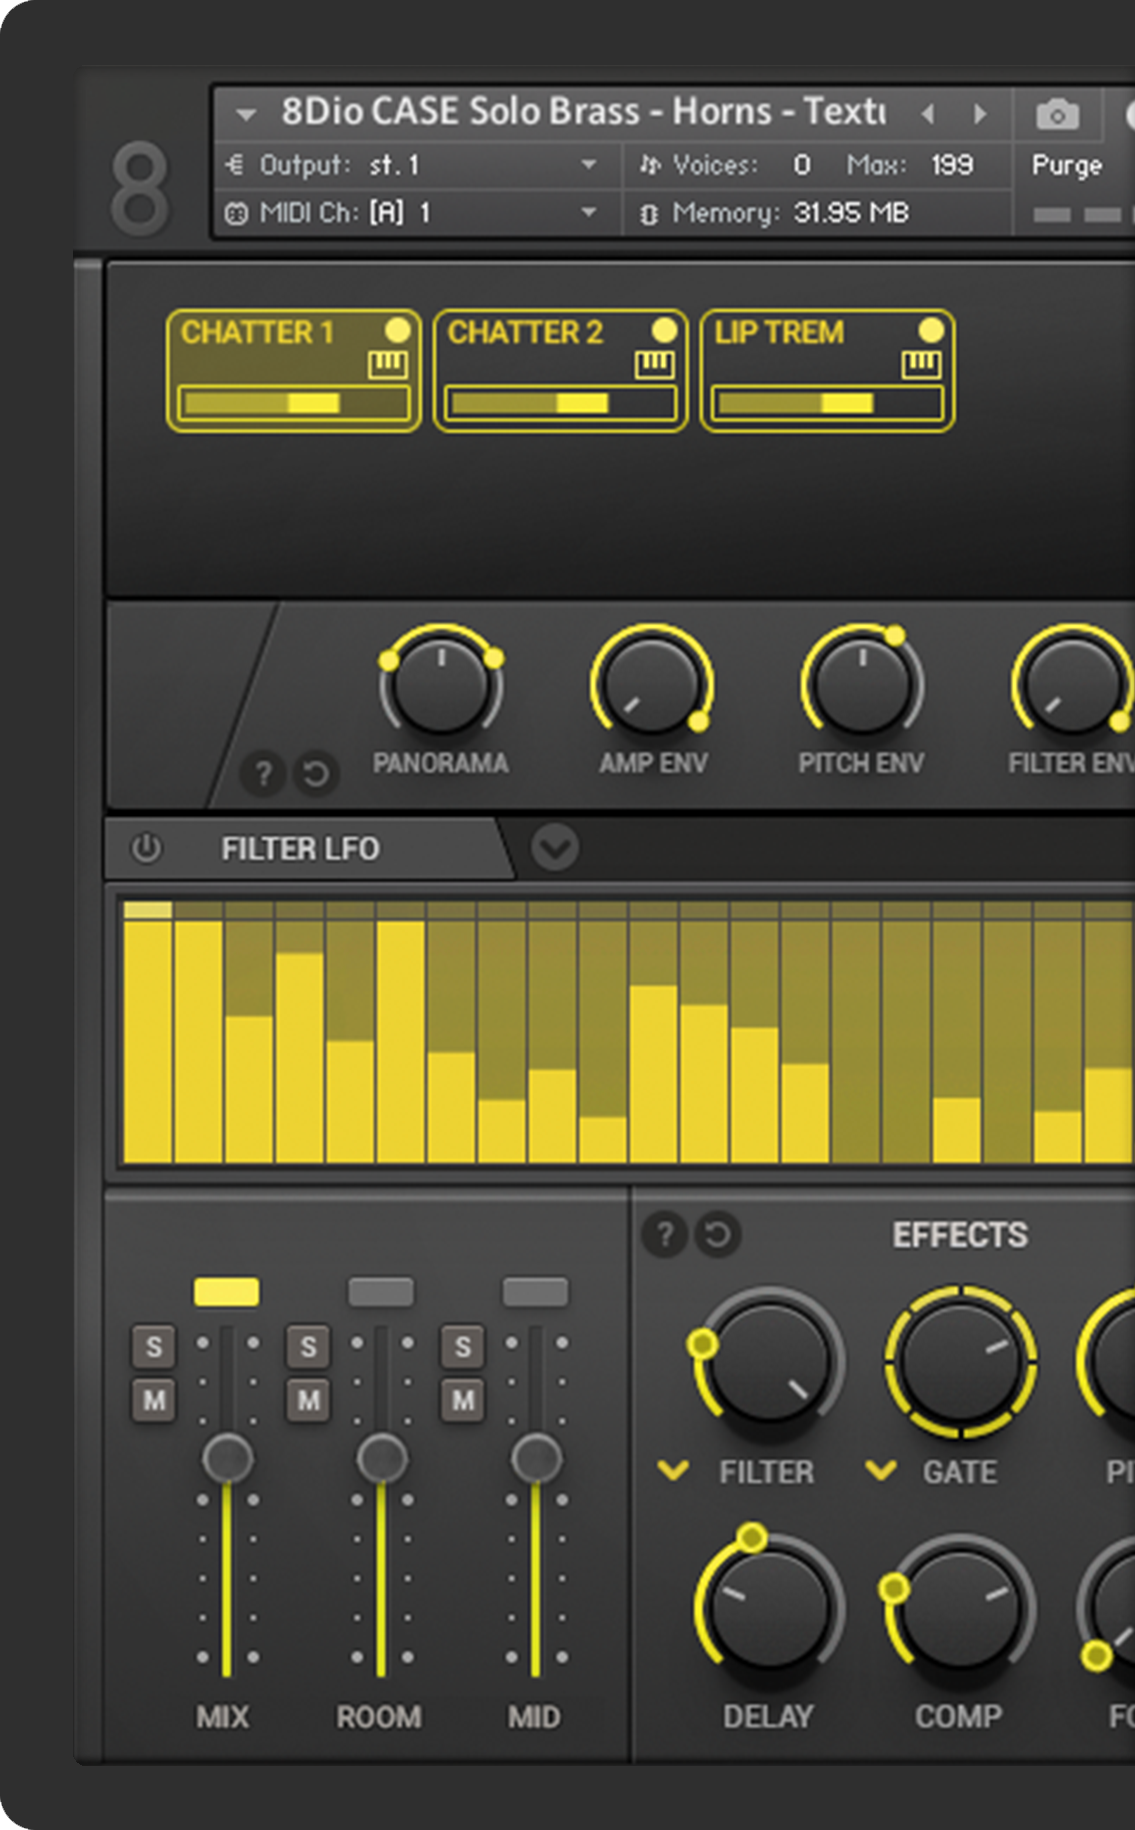Mute the ROOM microphone channel
This screenshot has width=1135, height=1830.
pyautogui.click(x=308, y=1400)
